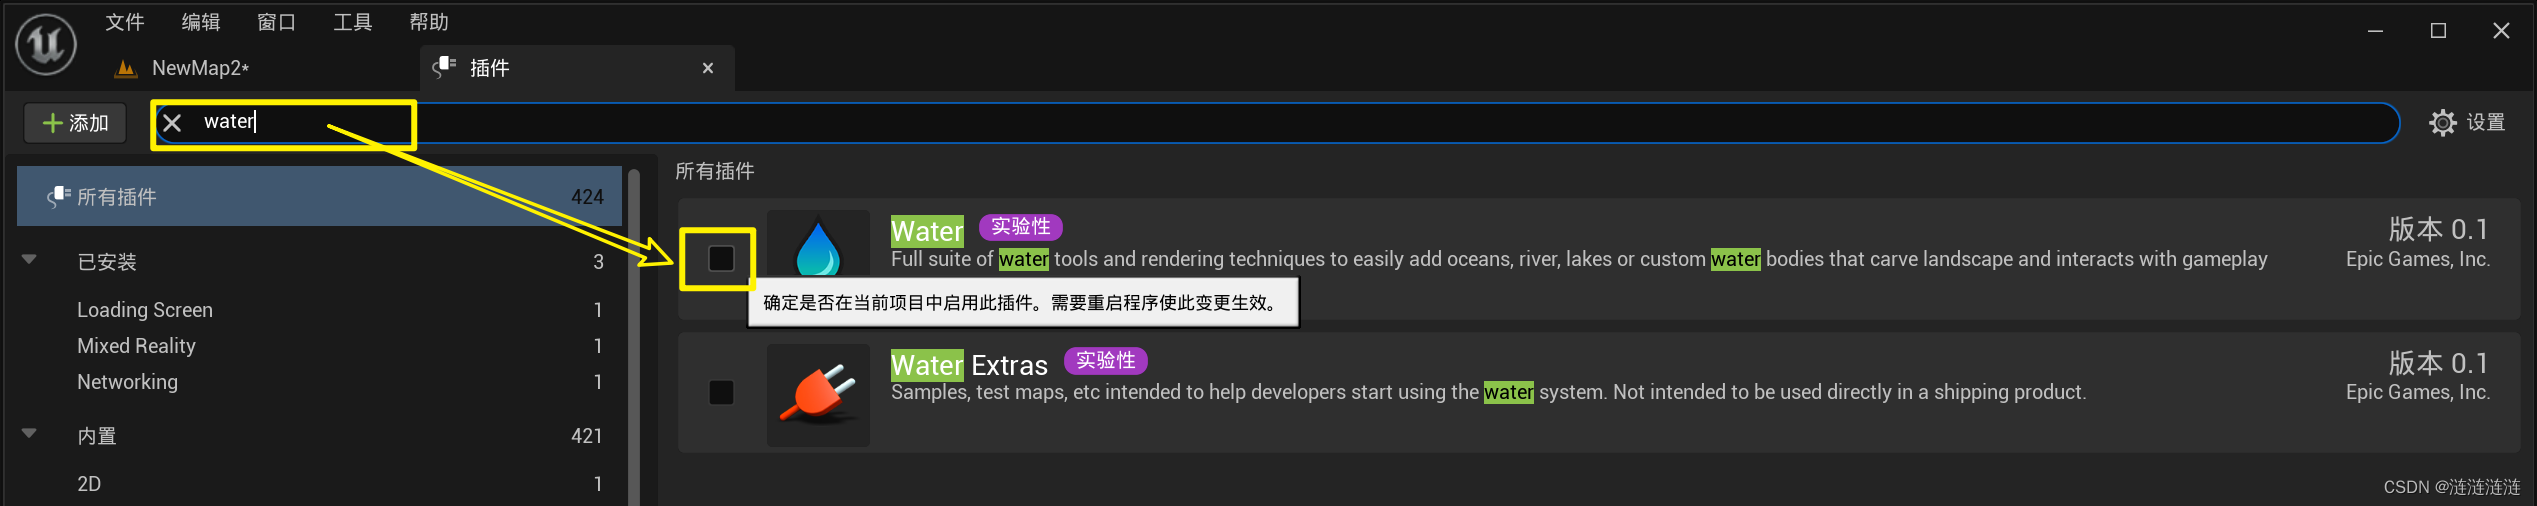Enable the Water Extras plugin checkbox

point(721,392)
